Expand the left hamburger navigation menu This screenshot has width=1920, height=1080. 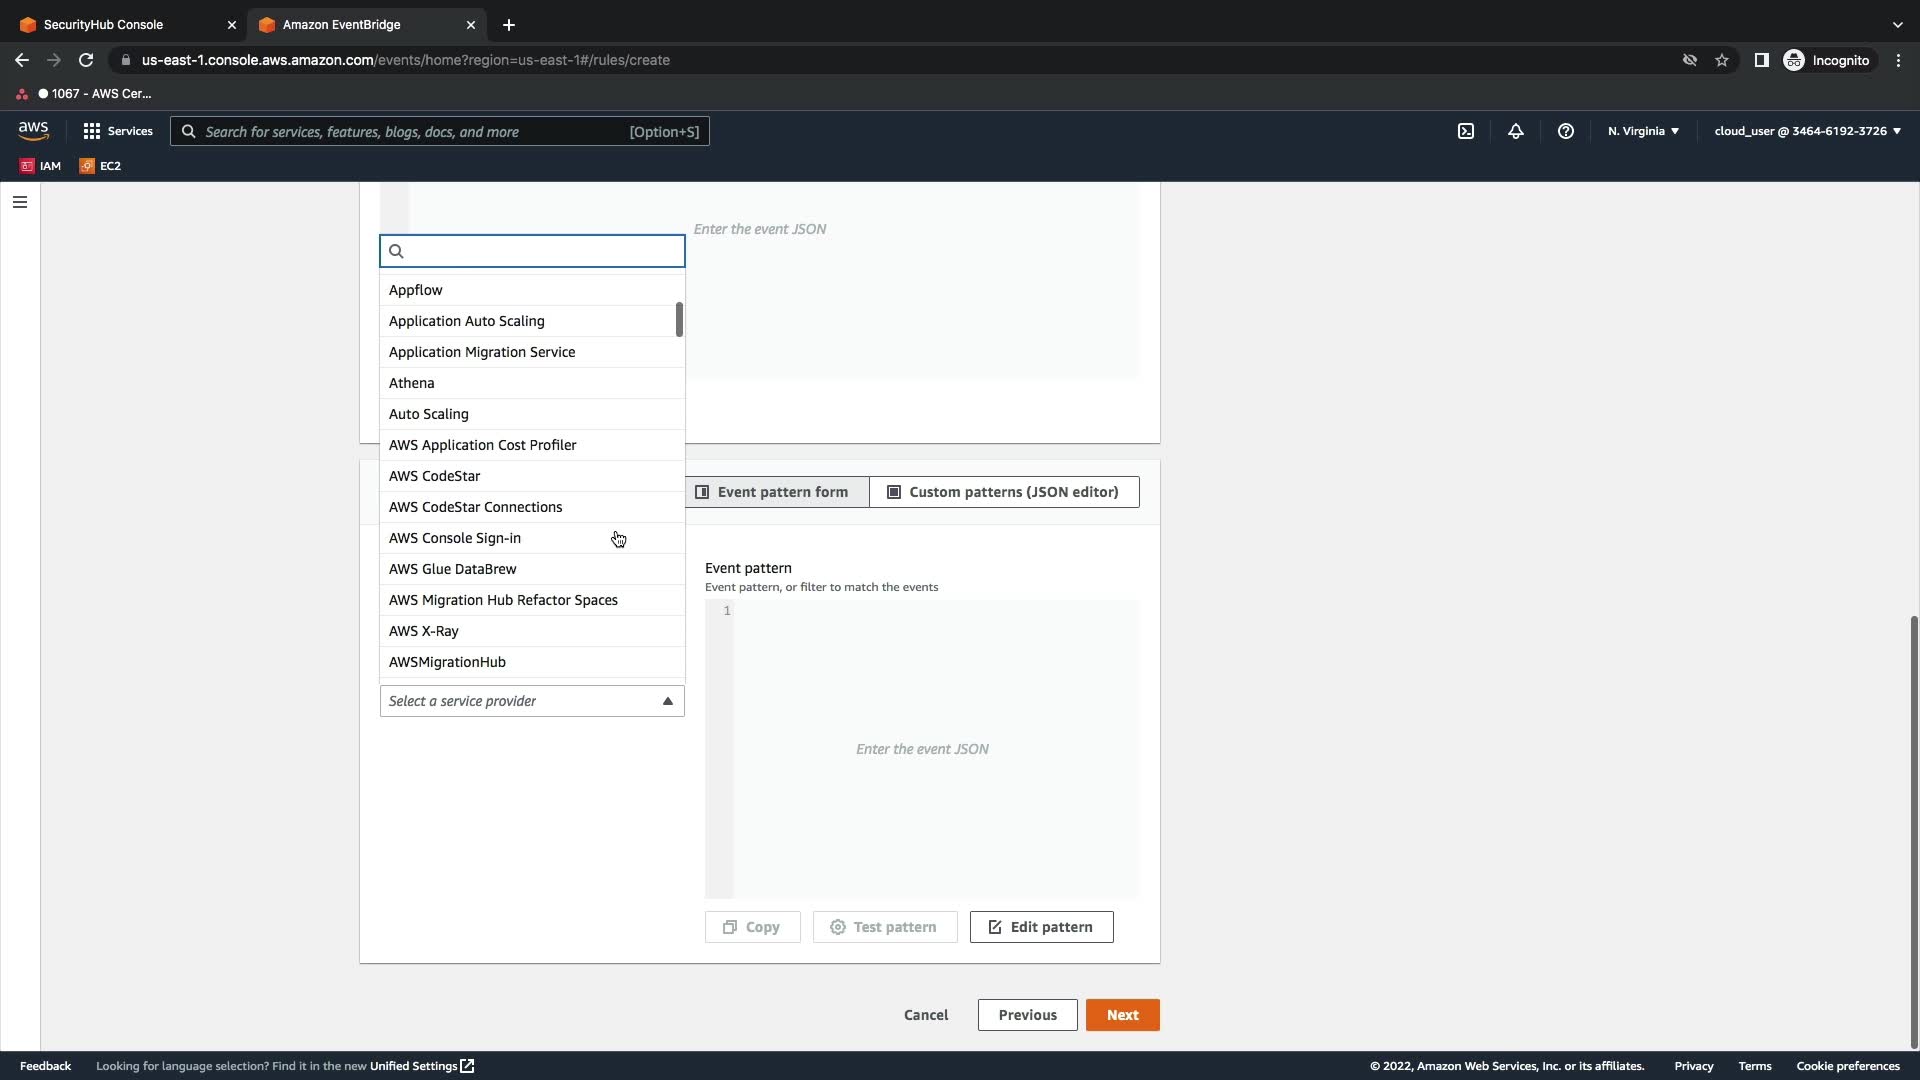[x=20, y=202]
